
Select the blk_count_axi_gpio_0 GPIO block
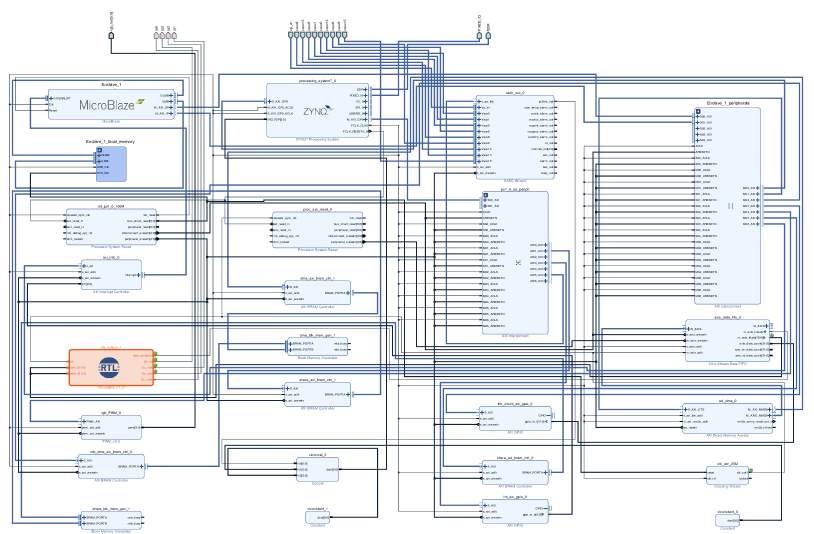515,418
